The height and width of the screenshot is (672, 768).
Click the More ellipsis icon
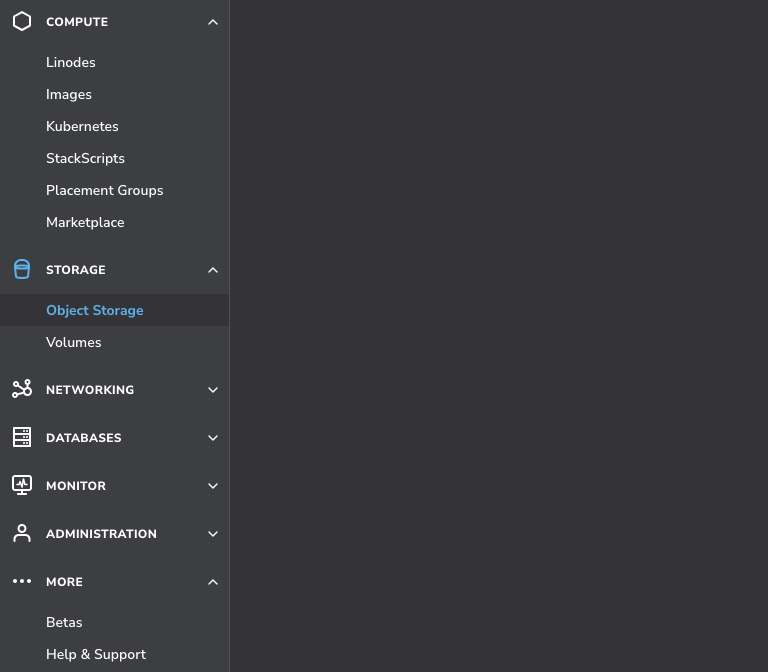point(22,582)
